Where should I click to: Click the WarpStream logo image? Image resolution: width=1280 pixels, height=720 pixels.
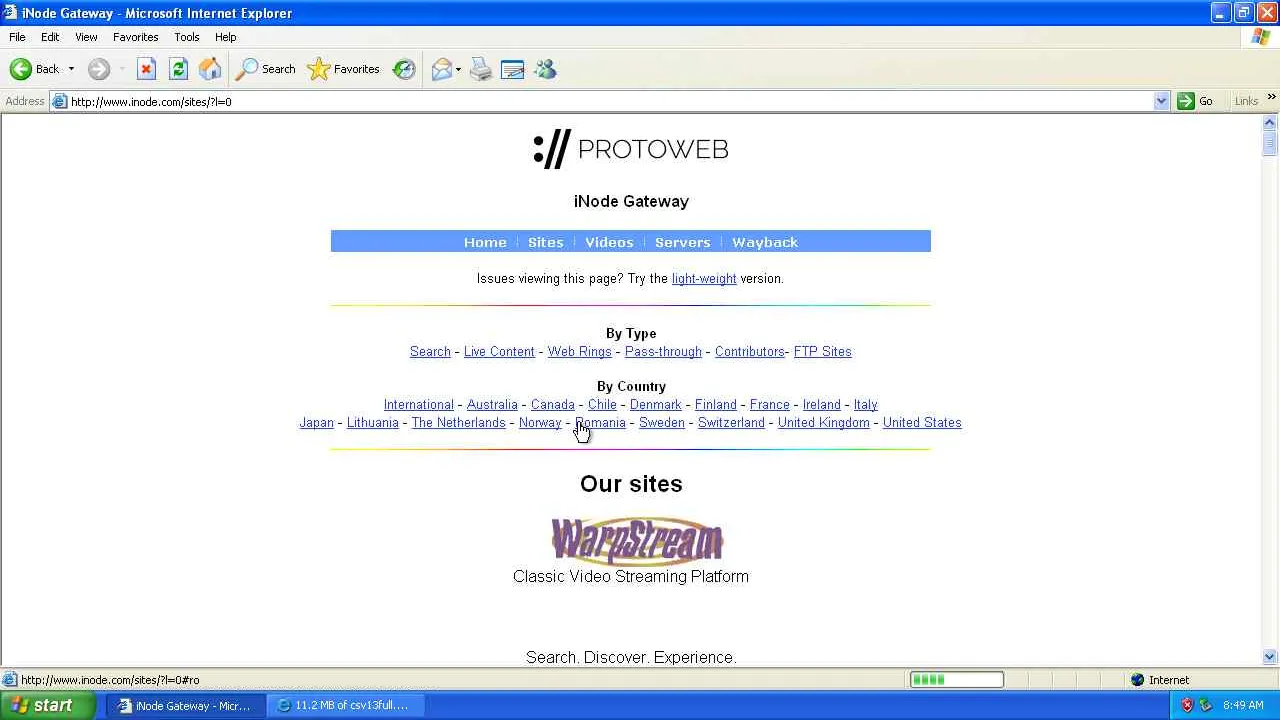pyautogui.click(x=637, y=541)
